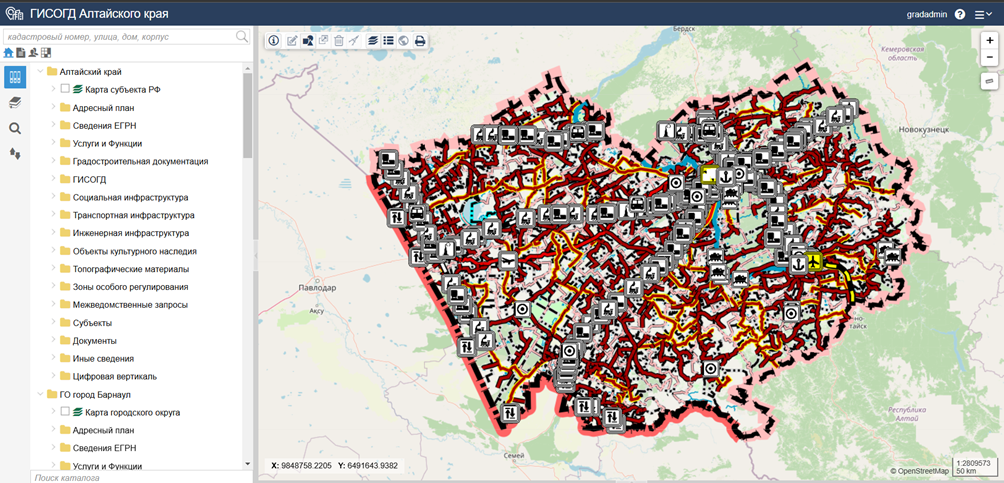Viewport: 1004px width, 483px height.
Task: Click the X Y coordinates readout
Action: pyautogui.click(x=335, y=465)
